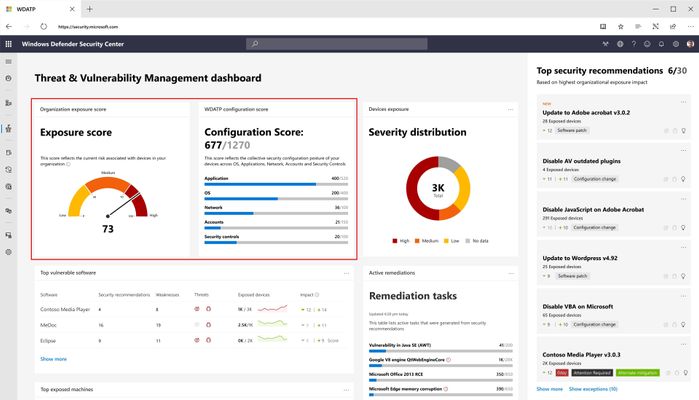Open the settings gear in header
The height and width of the screenshot is (400, 699).
[x=676, y=44]
